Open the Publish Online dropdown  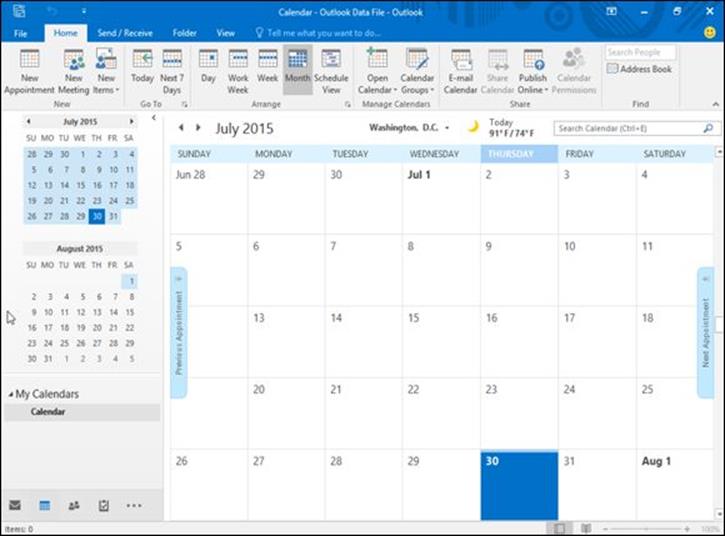pyautogui.click(x=533, y=71)
